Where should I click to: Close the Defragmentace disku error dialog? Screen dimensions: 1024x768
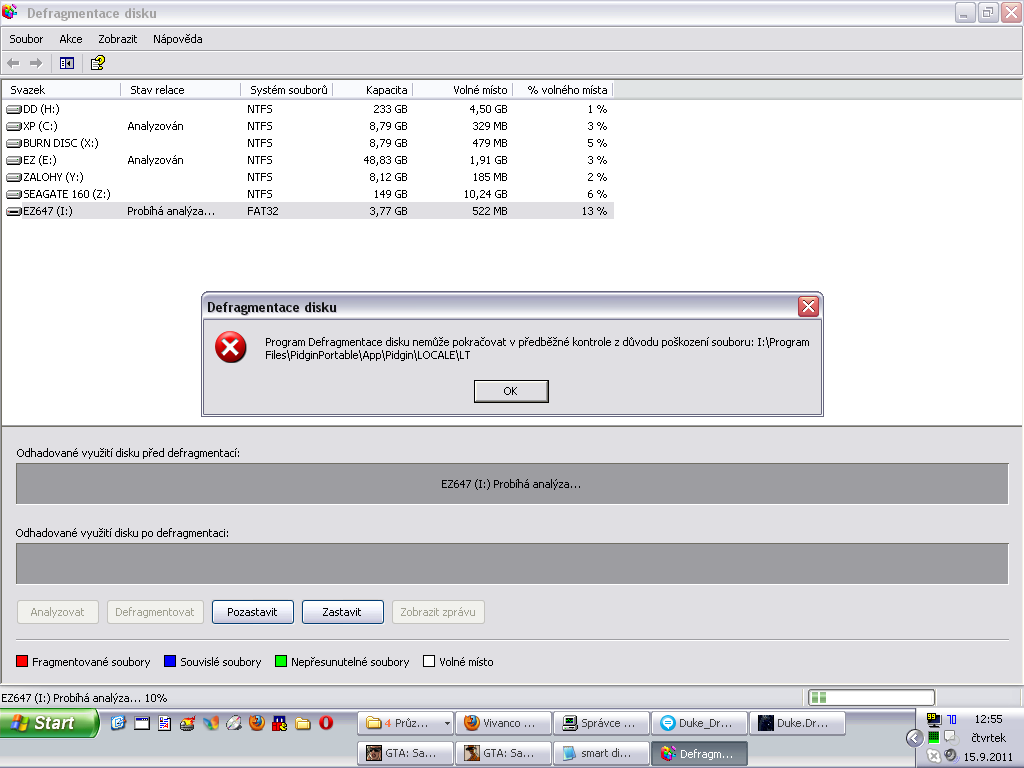[x=808, y=306]
